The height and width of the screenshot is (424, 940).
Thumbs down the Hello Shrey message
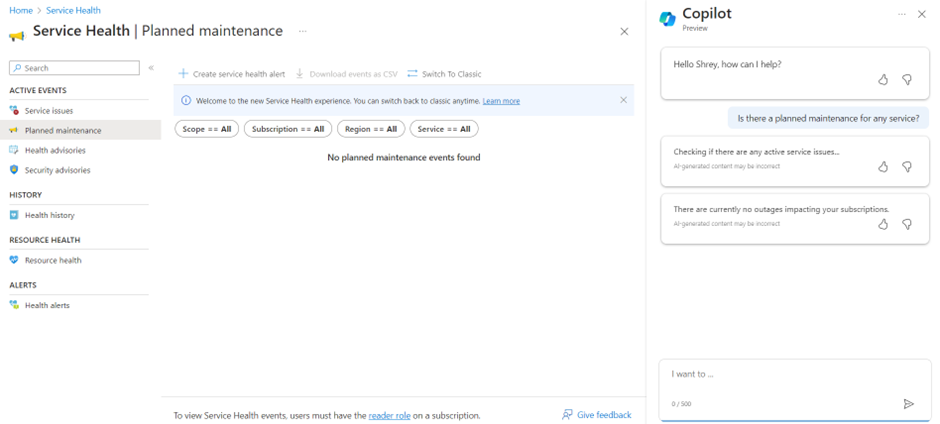tap(907, 79)
